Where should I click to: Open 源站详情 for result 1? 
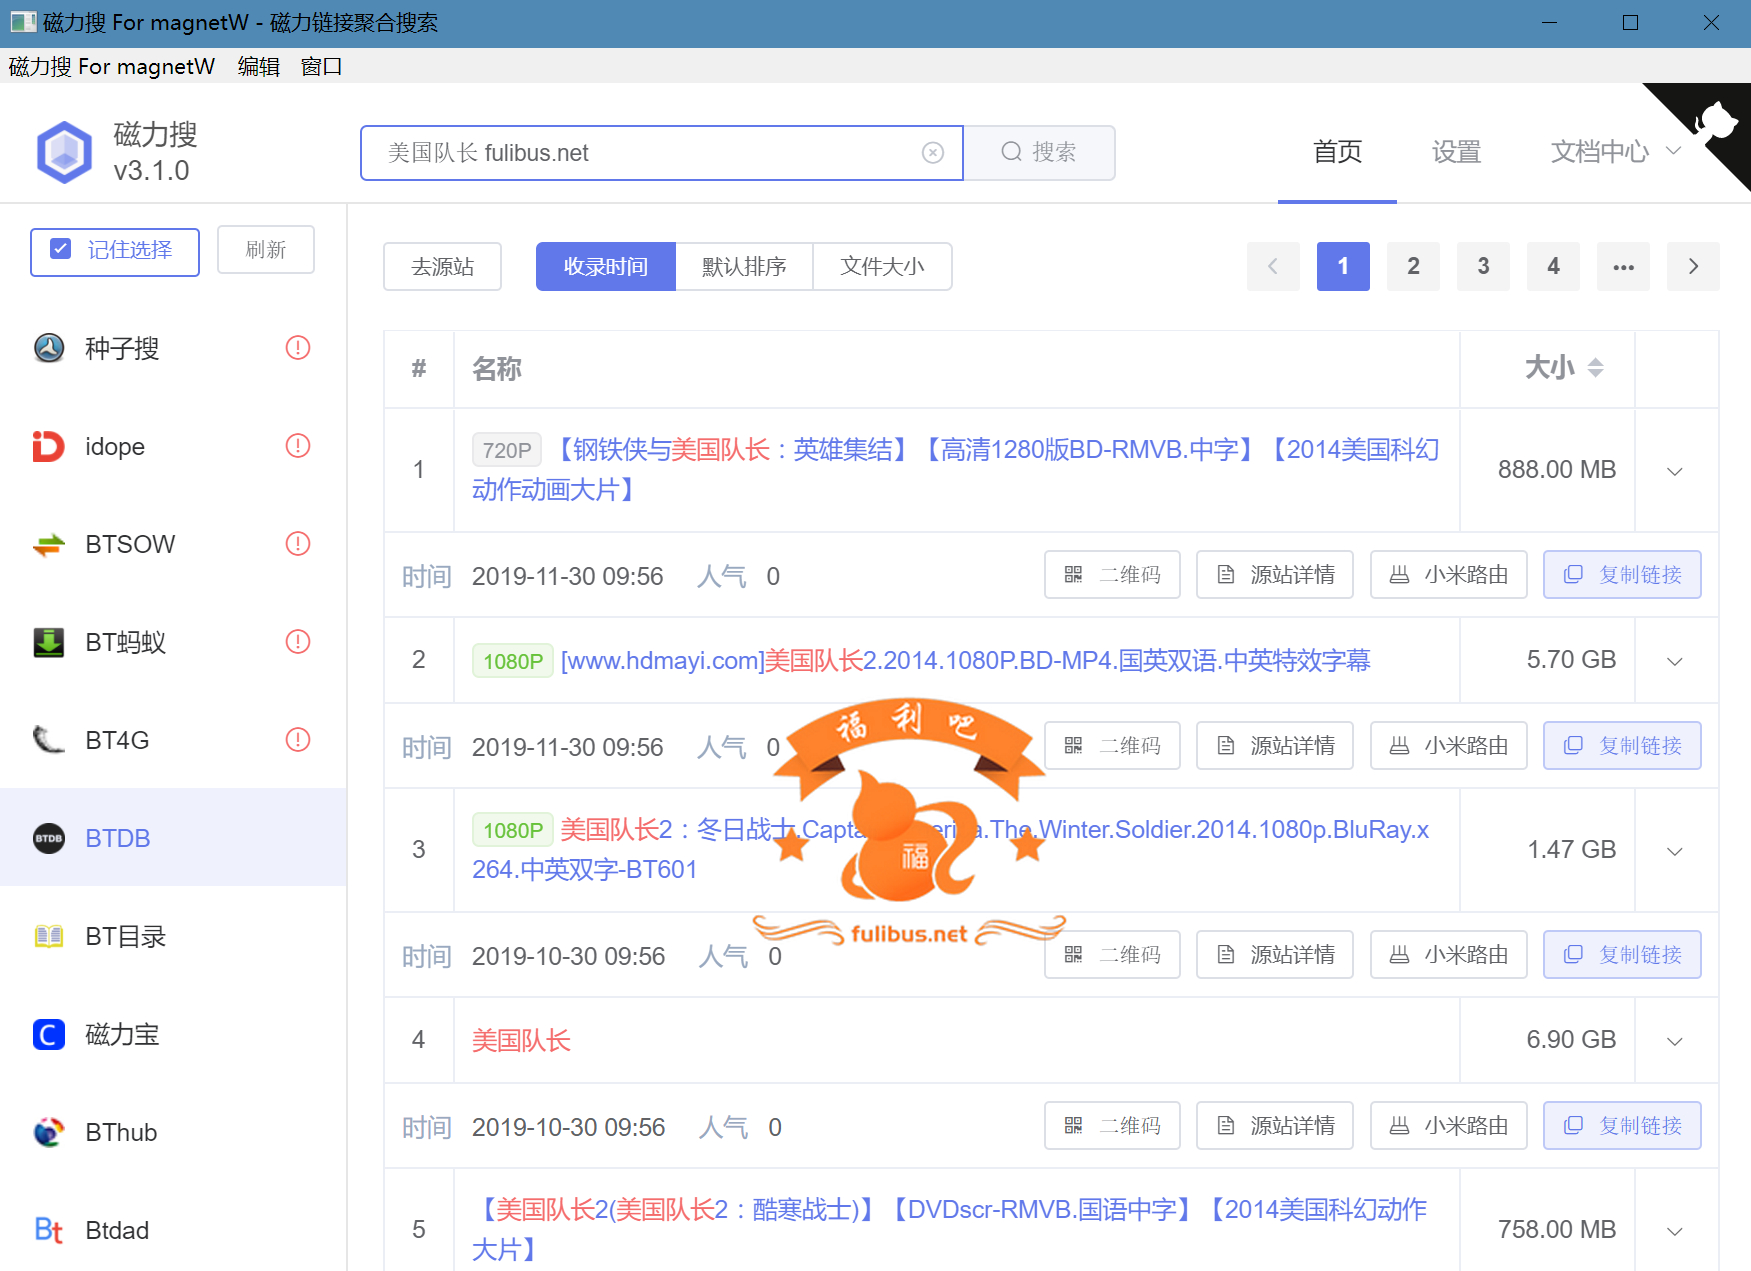[x=1275, y=575]
